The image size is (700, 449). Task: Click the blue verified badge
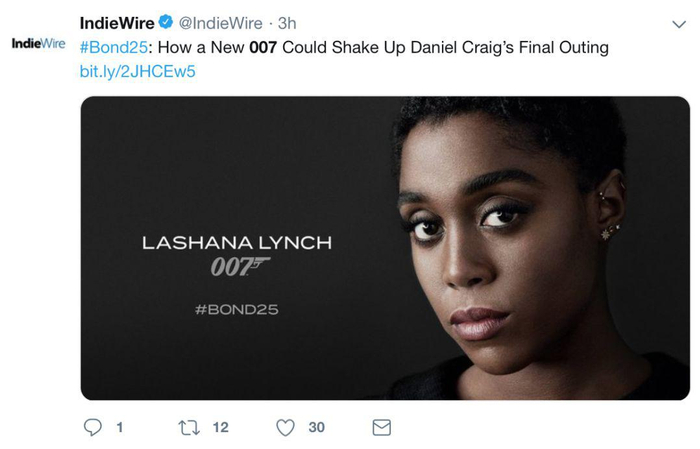[166, 23]
